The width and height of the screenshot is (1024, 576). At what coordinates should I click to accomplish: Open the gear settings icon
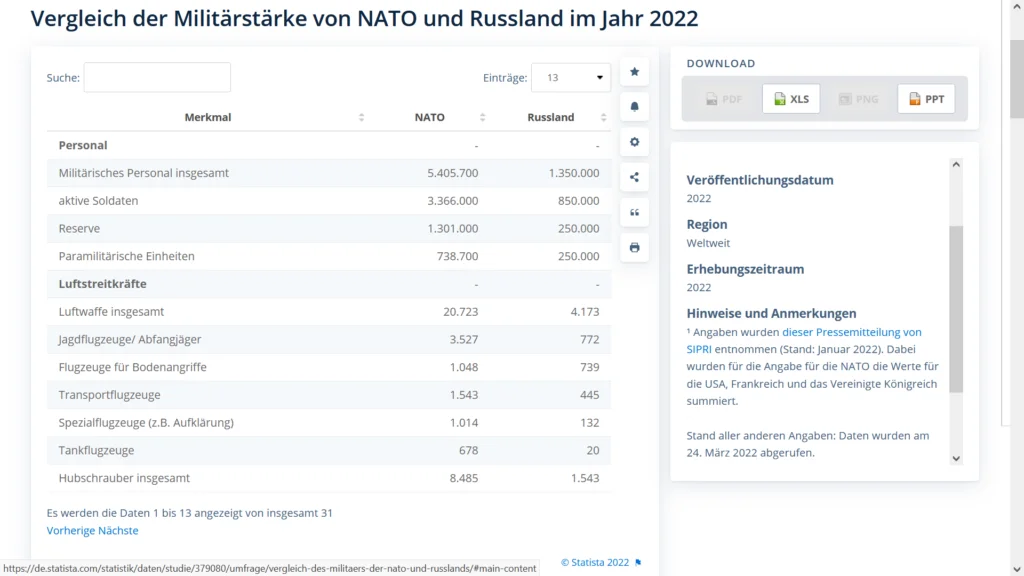(634, 142)
